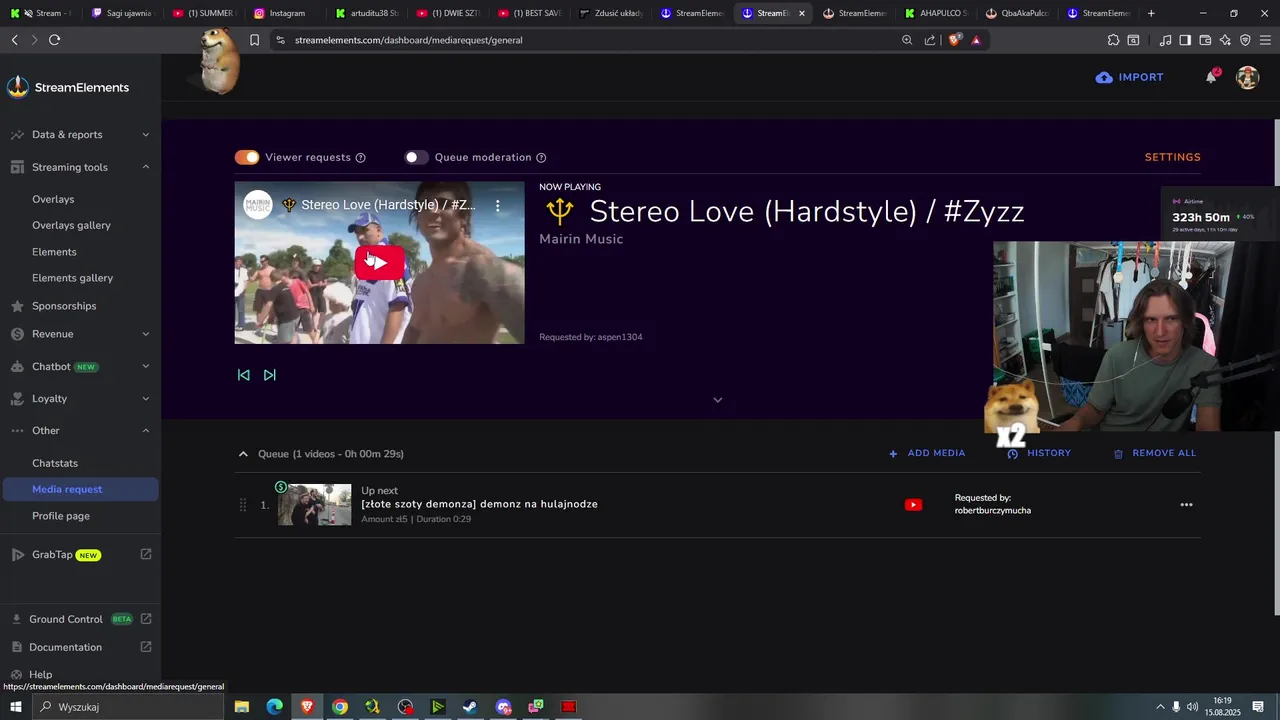1280x720 pixels.
Task: Click IMPORT in top header
Action: 1129,77
